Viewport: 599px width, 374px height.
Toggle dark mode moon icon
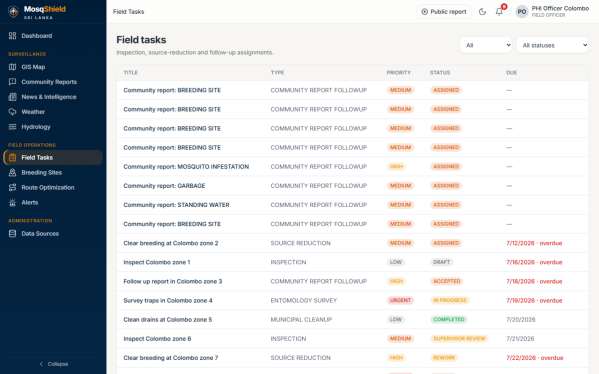point(482,11)
